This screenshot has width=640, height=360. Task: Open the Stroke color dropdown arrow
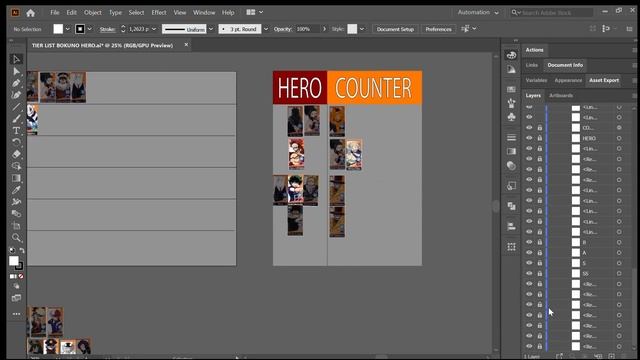pos(90,29)
